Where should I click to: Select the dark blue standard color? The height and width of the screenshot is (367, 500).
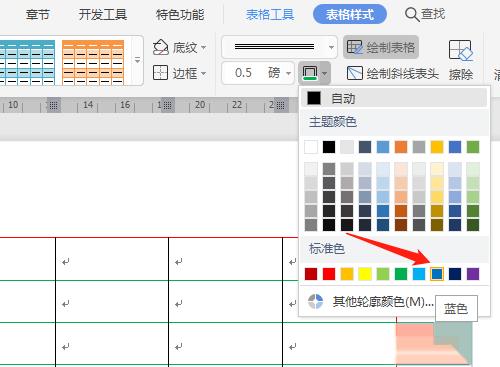point(455,274)
